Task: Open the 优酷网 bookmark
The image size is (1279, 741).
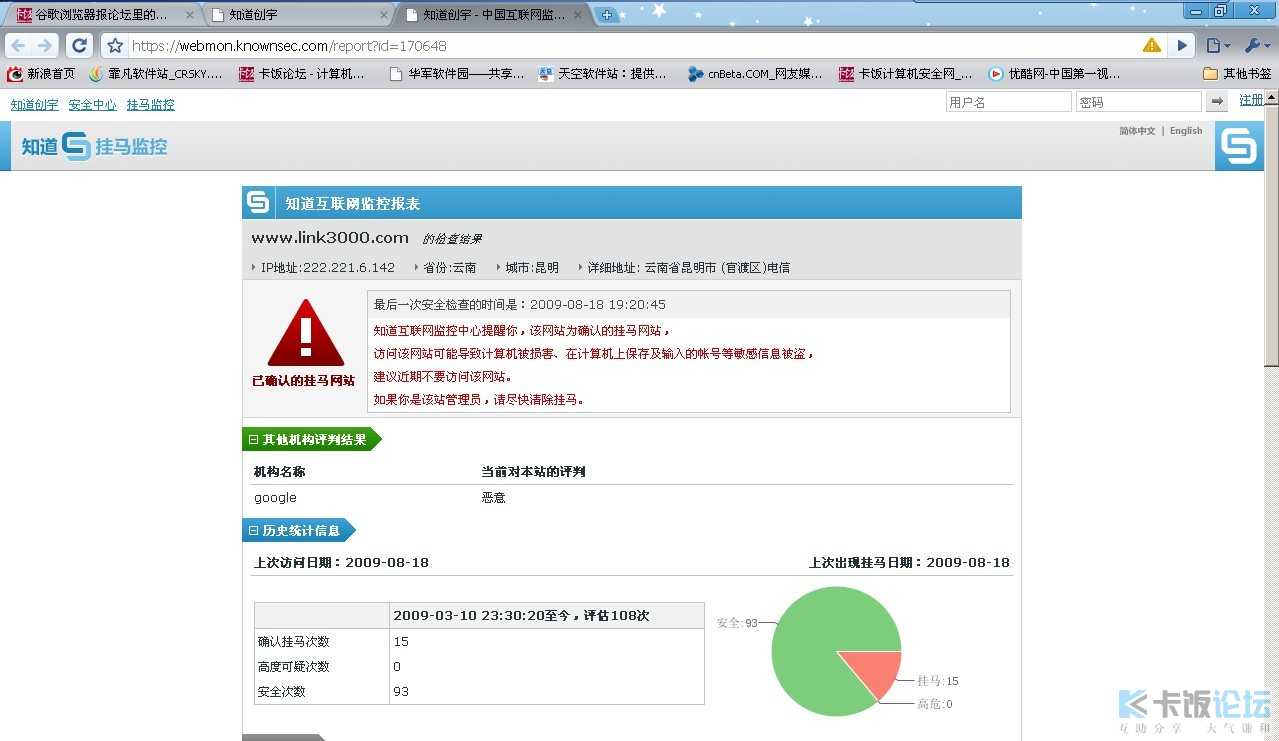Action: [x=1055, y=74]
